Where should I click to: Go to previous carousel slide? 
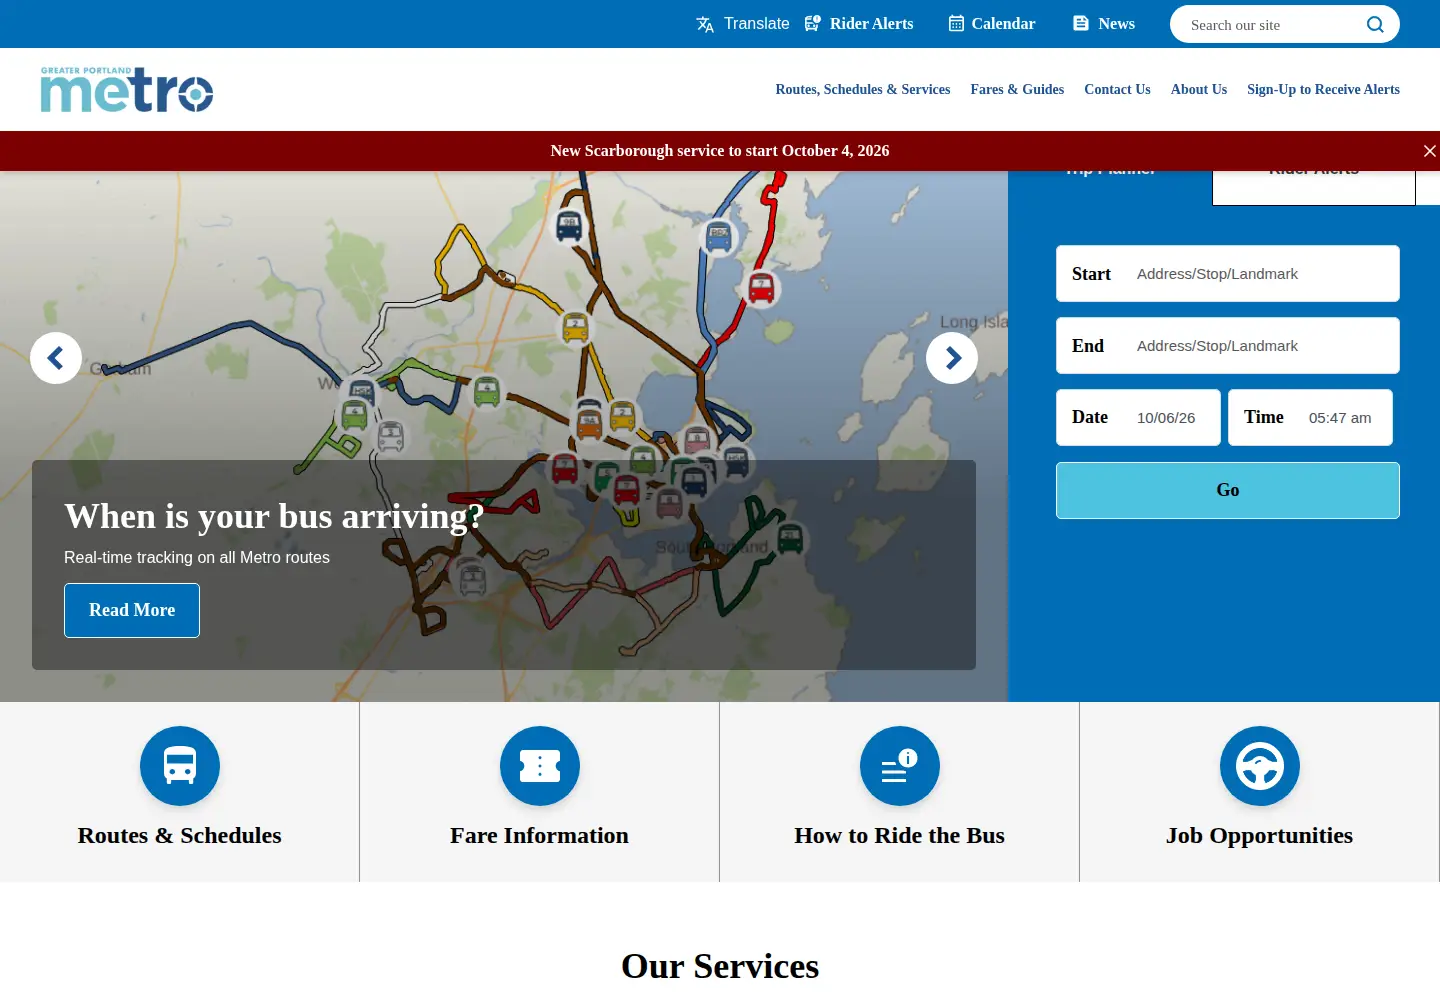(x=56, y=358)
